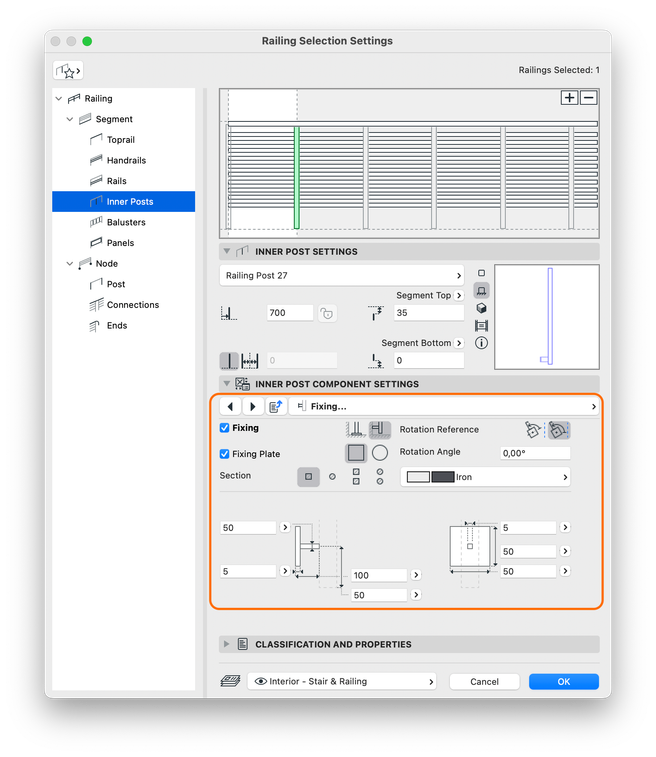Viewport: 656px width, 757px height.
Task: Open Interior - Stair & Railing layer dropdown
Action: click(x=342, y=682)
